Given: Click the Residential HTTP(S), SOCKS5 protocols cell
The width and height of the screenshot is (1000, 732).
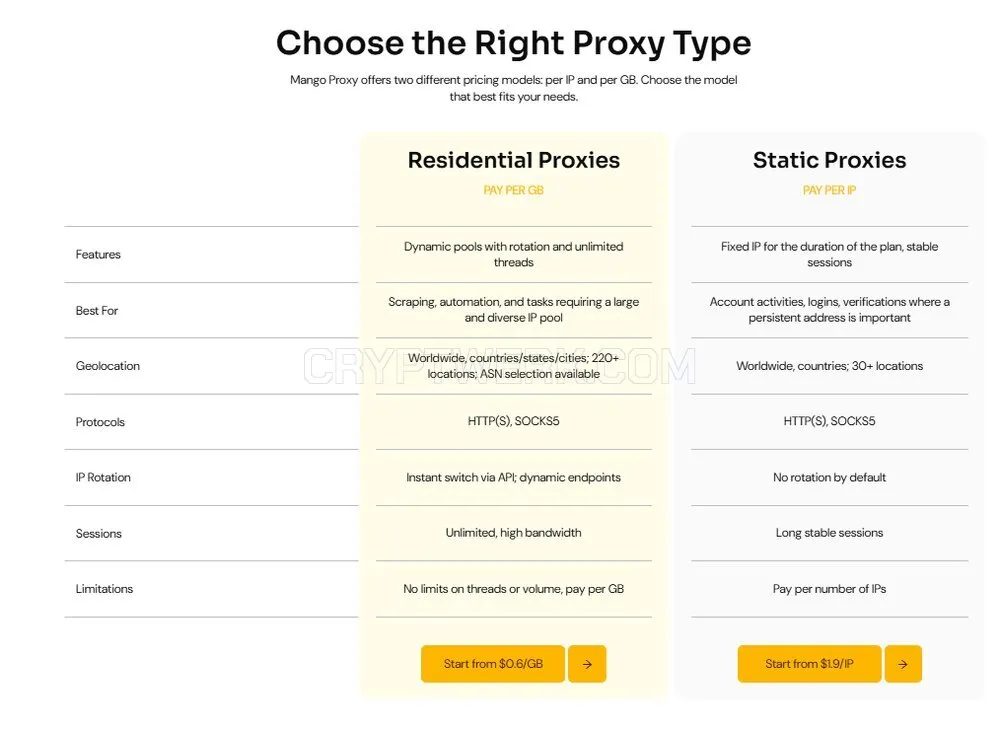Looking at the screenshot, I should tap(513, 421).
